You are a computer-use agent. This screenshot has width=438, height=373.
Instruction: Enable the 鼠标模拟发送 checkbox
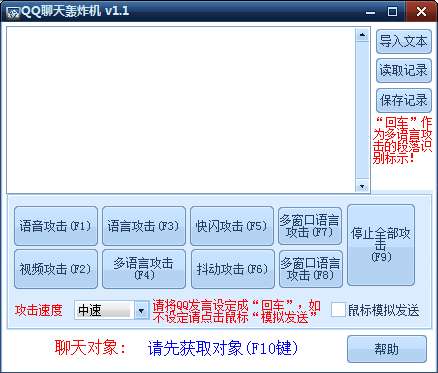[338, 310]
